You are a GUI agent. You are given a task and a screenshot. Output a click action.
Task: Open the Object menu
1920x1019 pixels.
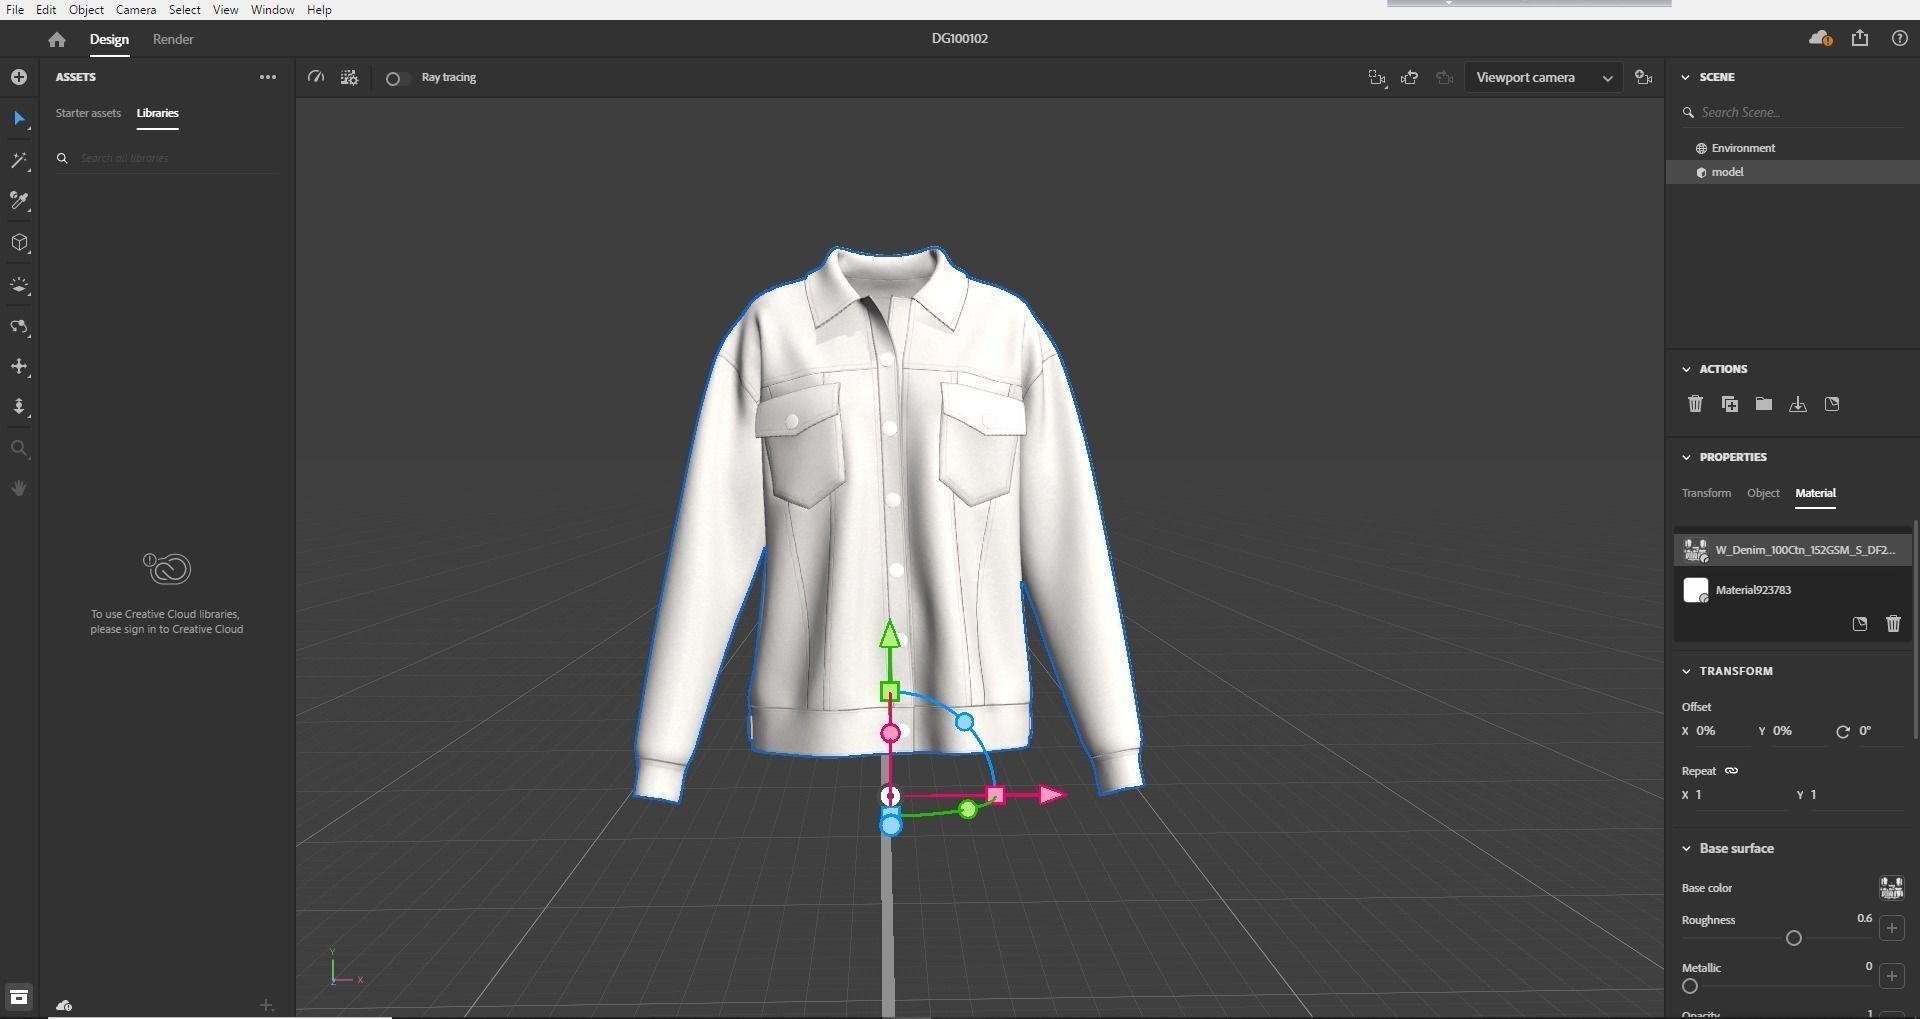86,9
